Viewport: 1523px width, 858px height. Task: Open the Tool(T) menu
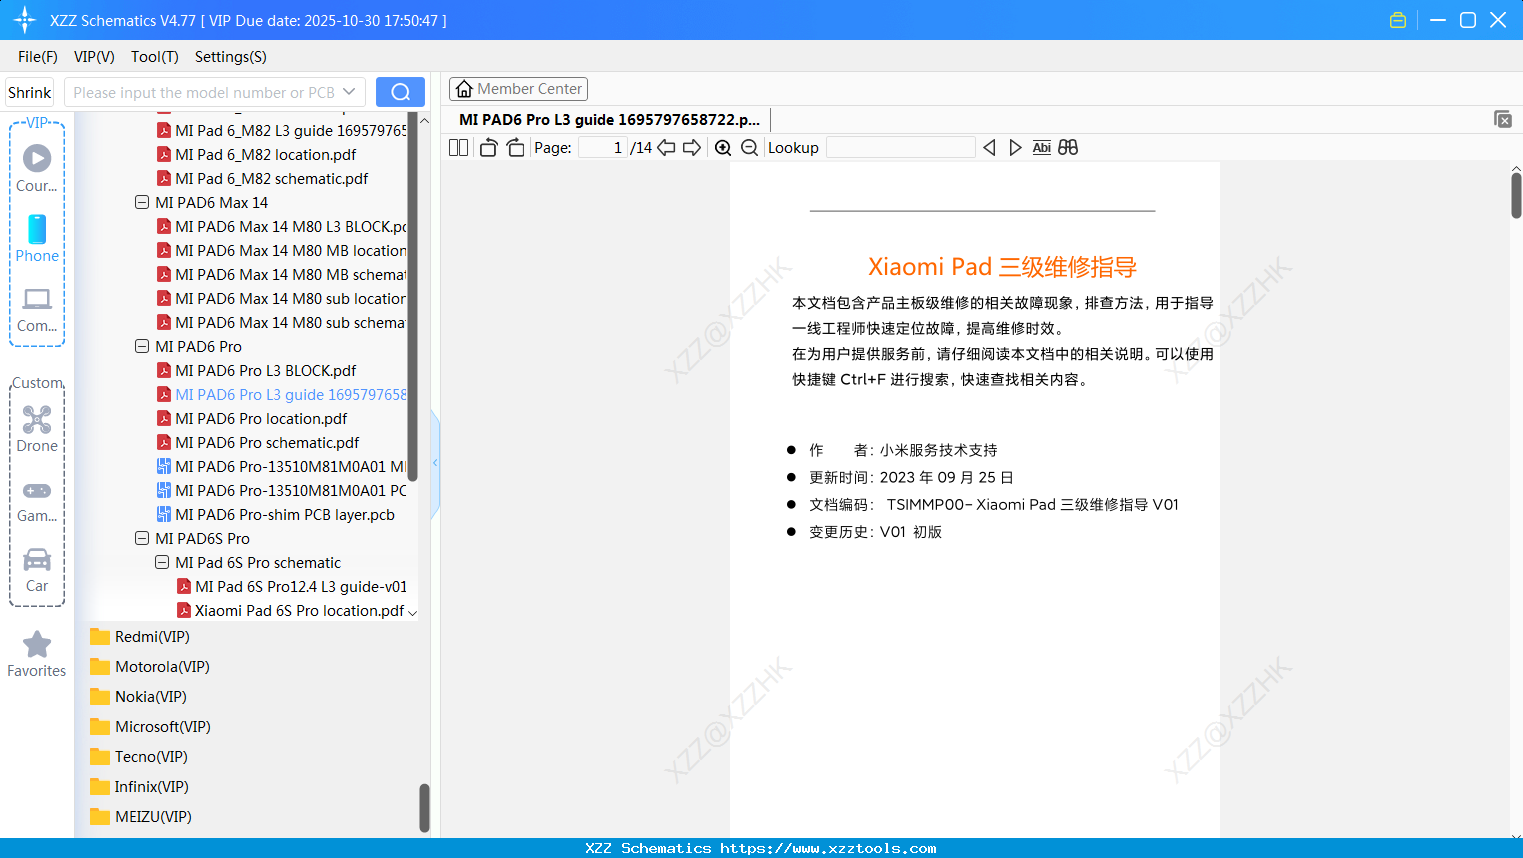tap(154, 57)
